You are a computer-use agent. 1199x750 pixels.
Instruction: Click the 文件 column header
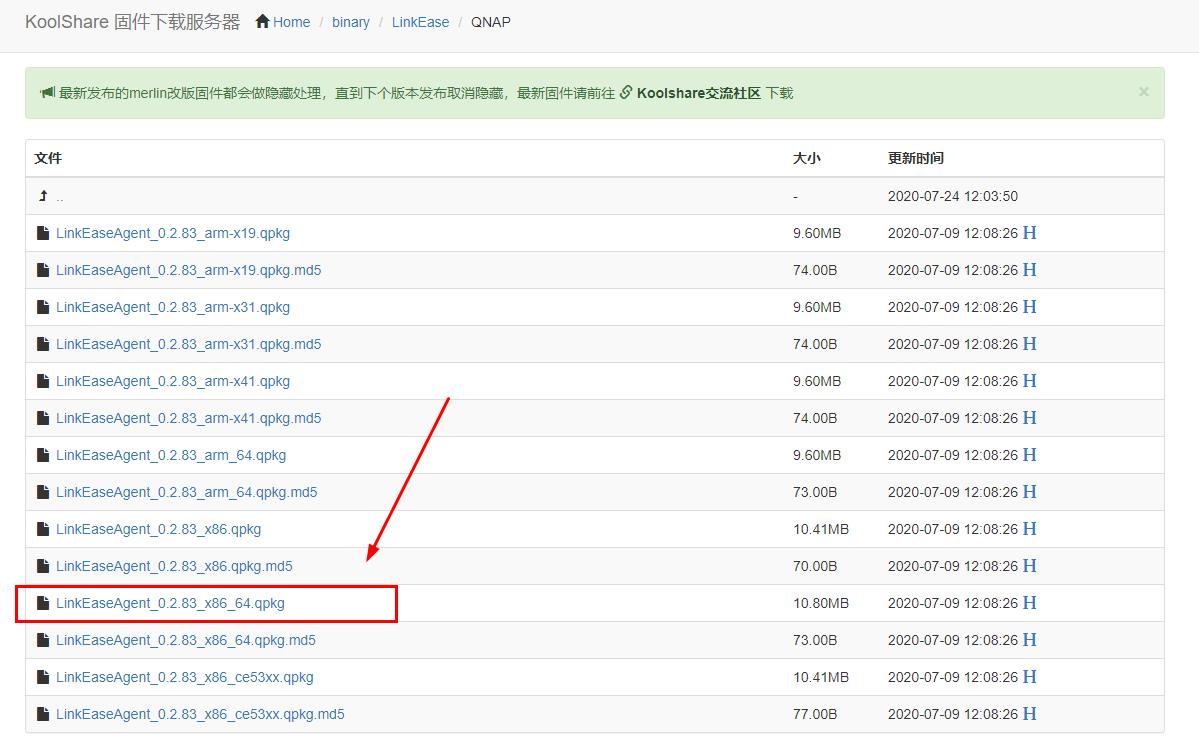pyautogui.click(x=48, y=158)
